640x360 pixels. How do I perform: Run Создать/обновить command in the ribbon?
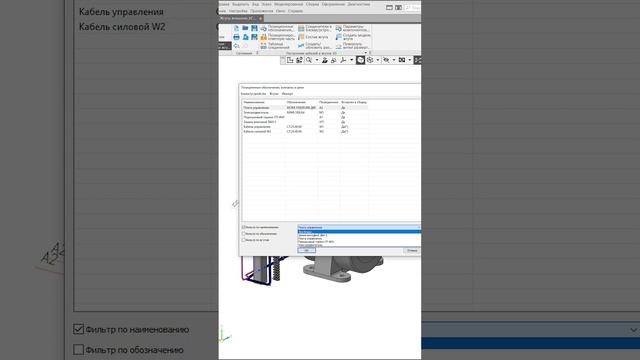315,46
